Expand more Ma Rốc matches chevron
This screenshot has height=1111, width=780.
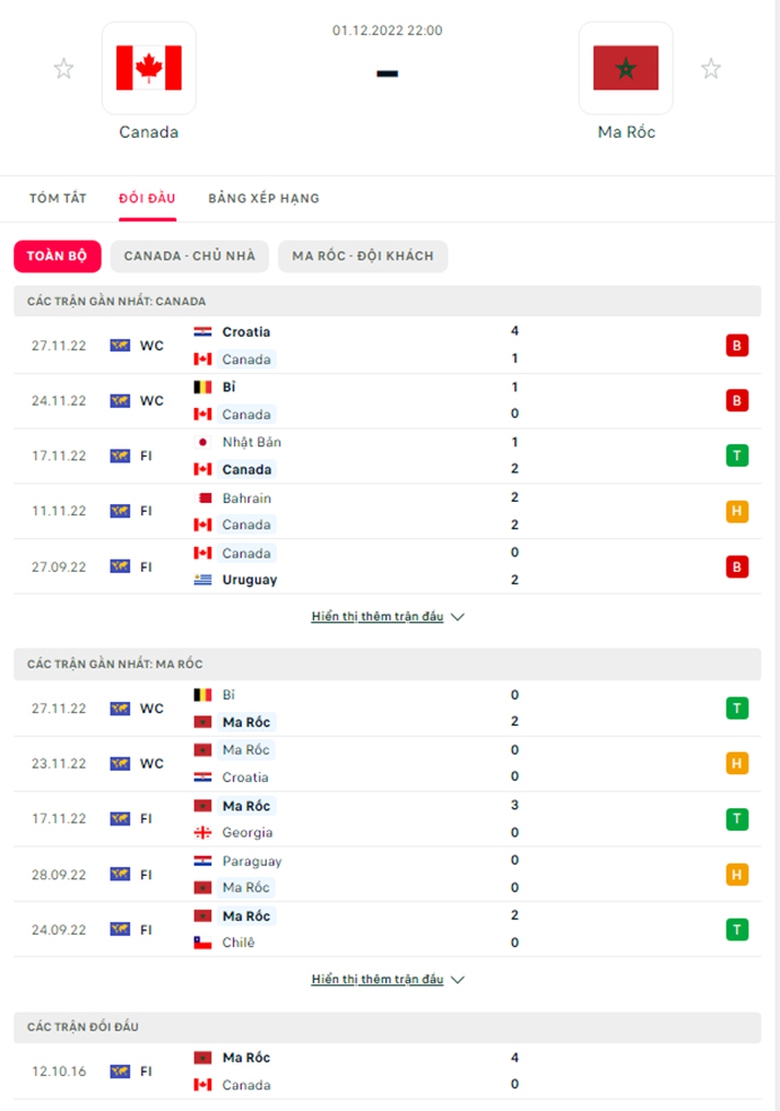click(x=458, y=980)
